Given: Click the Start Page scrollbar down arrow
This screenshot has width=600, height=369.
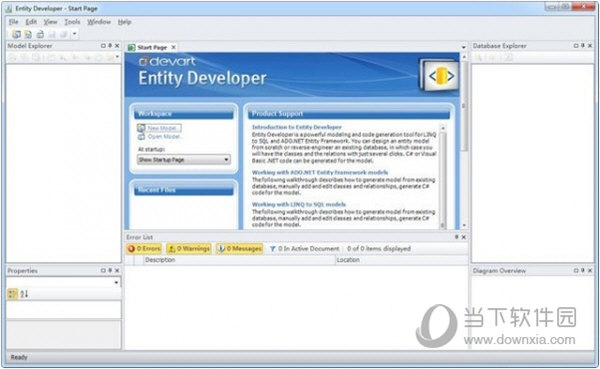Looking at the screenshot, I should 464,225.
